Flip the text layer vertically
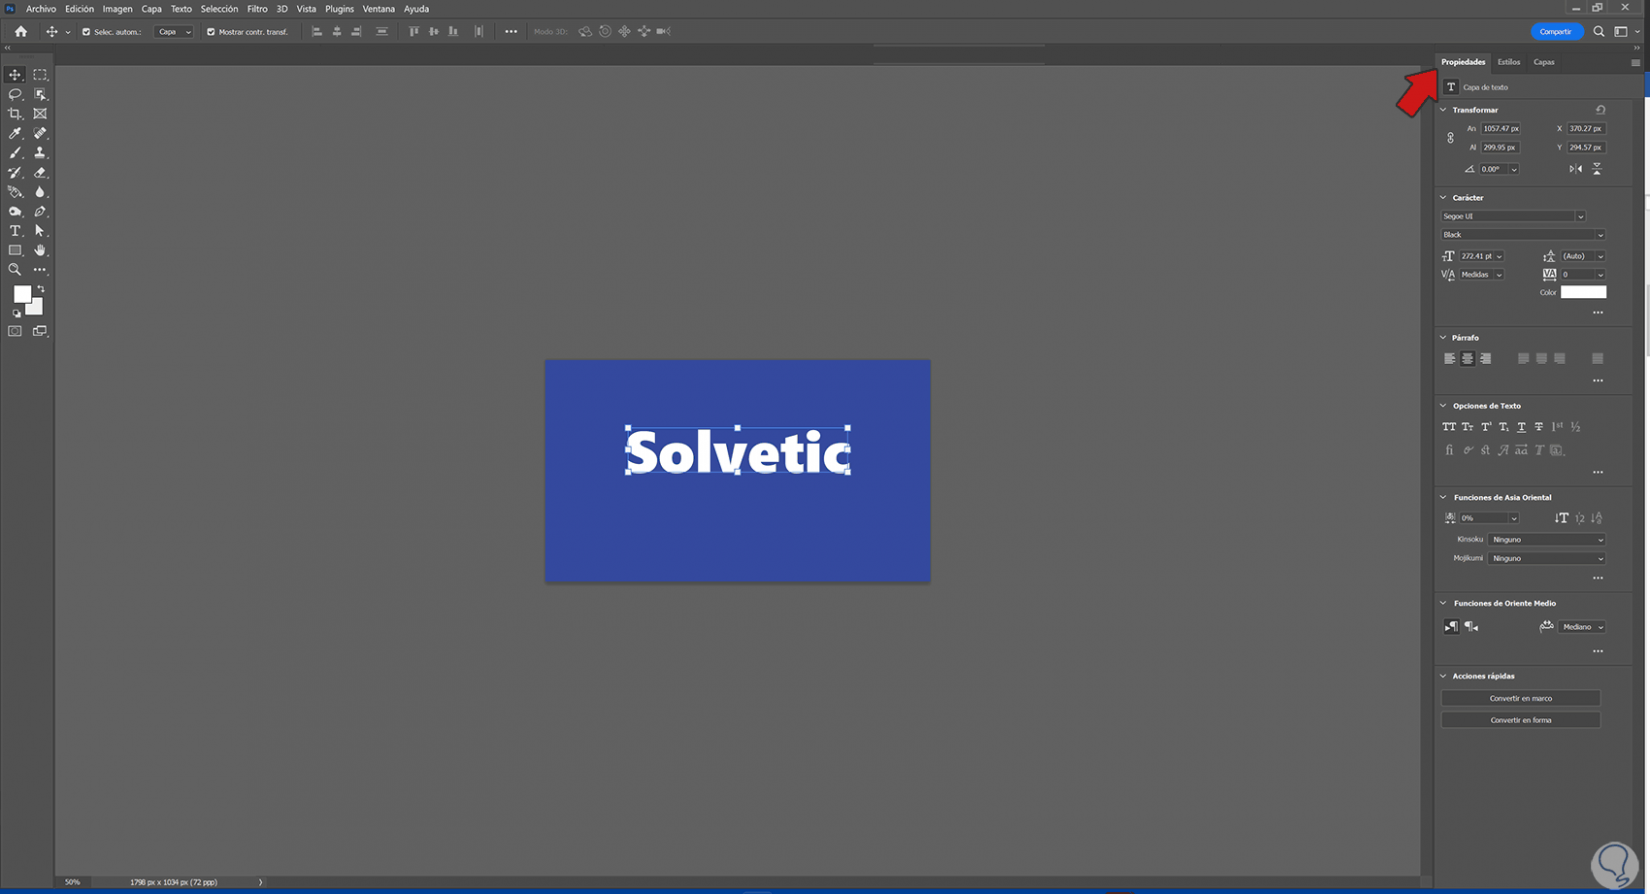 (1597, 169)
